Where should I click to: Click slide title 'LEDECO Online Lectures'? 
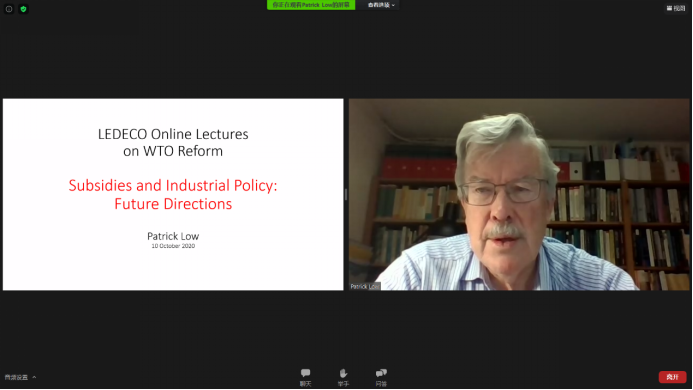(173, 134)
